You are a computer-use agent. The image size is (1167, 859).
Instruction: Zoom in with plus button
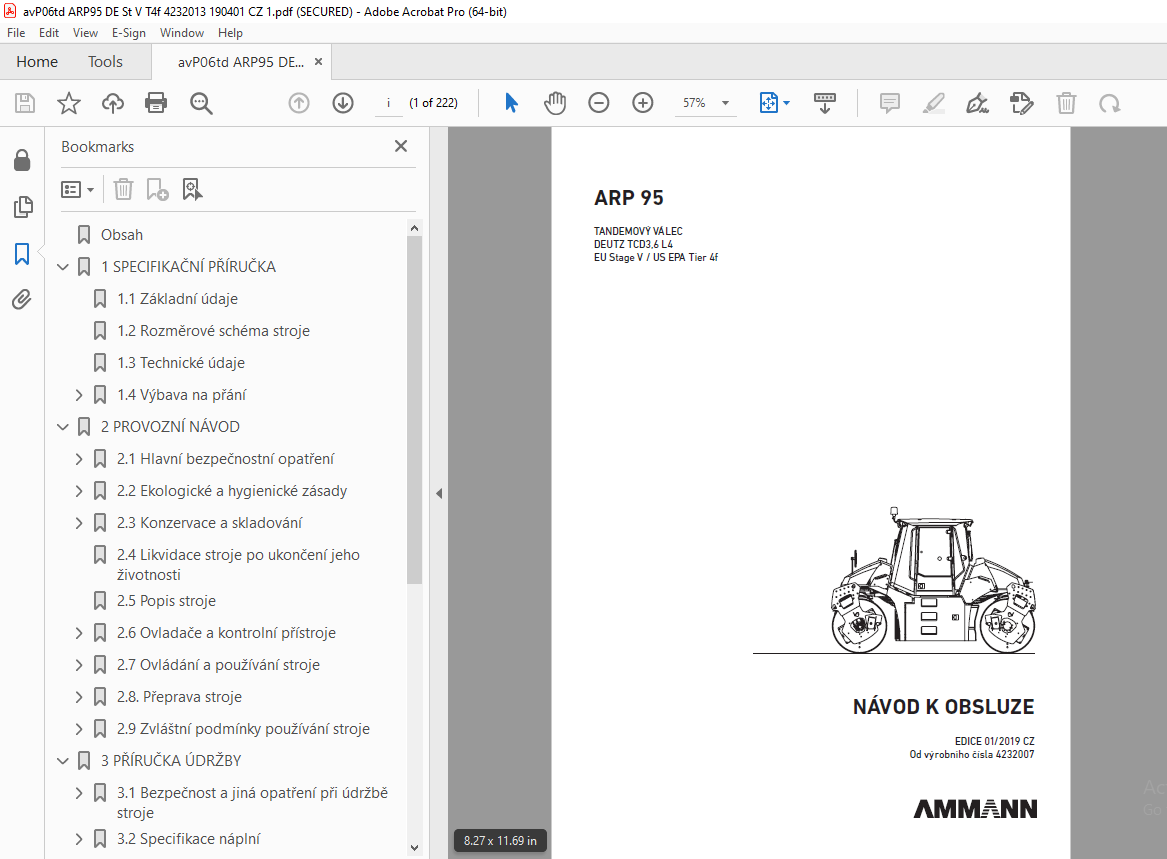point(642,103)
